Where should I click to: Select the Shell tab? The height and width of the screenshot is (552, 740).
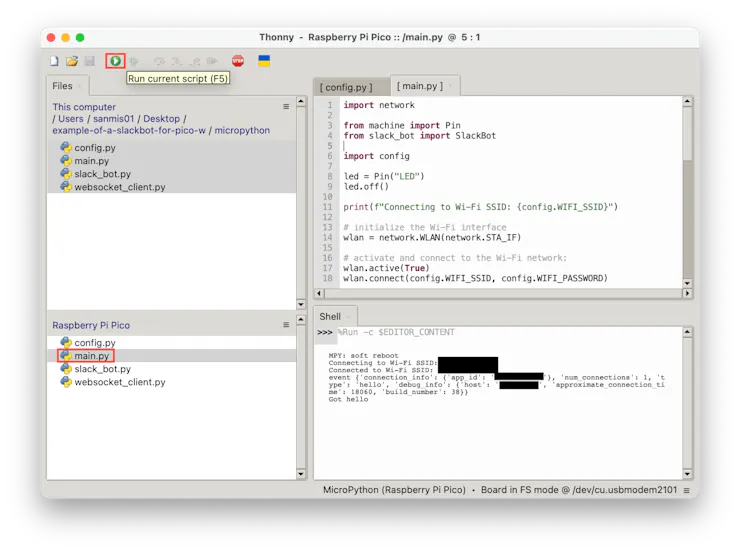(x=330, y=316)
